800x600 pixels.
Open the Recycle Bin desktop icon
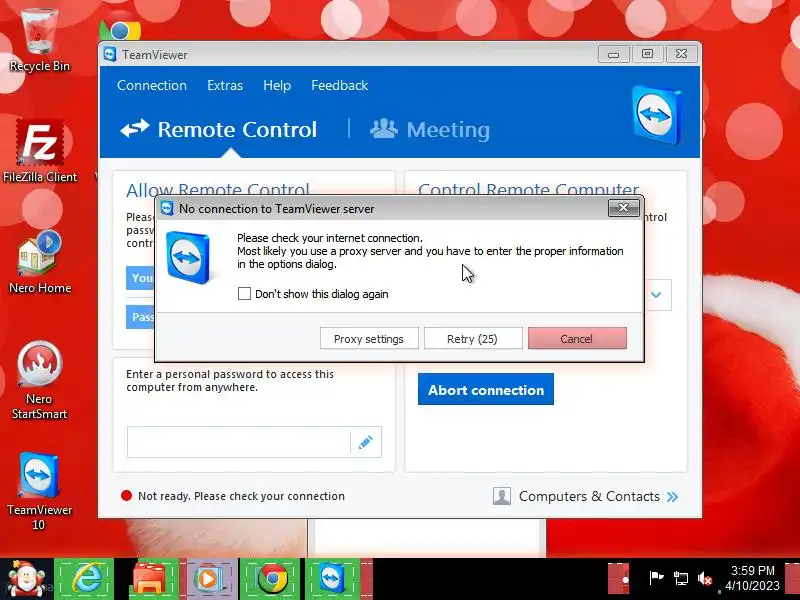click(39, 41)
